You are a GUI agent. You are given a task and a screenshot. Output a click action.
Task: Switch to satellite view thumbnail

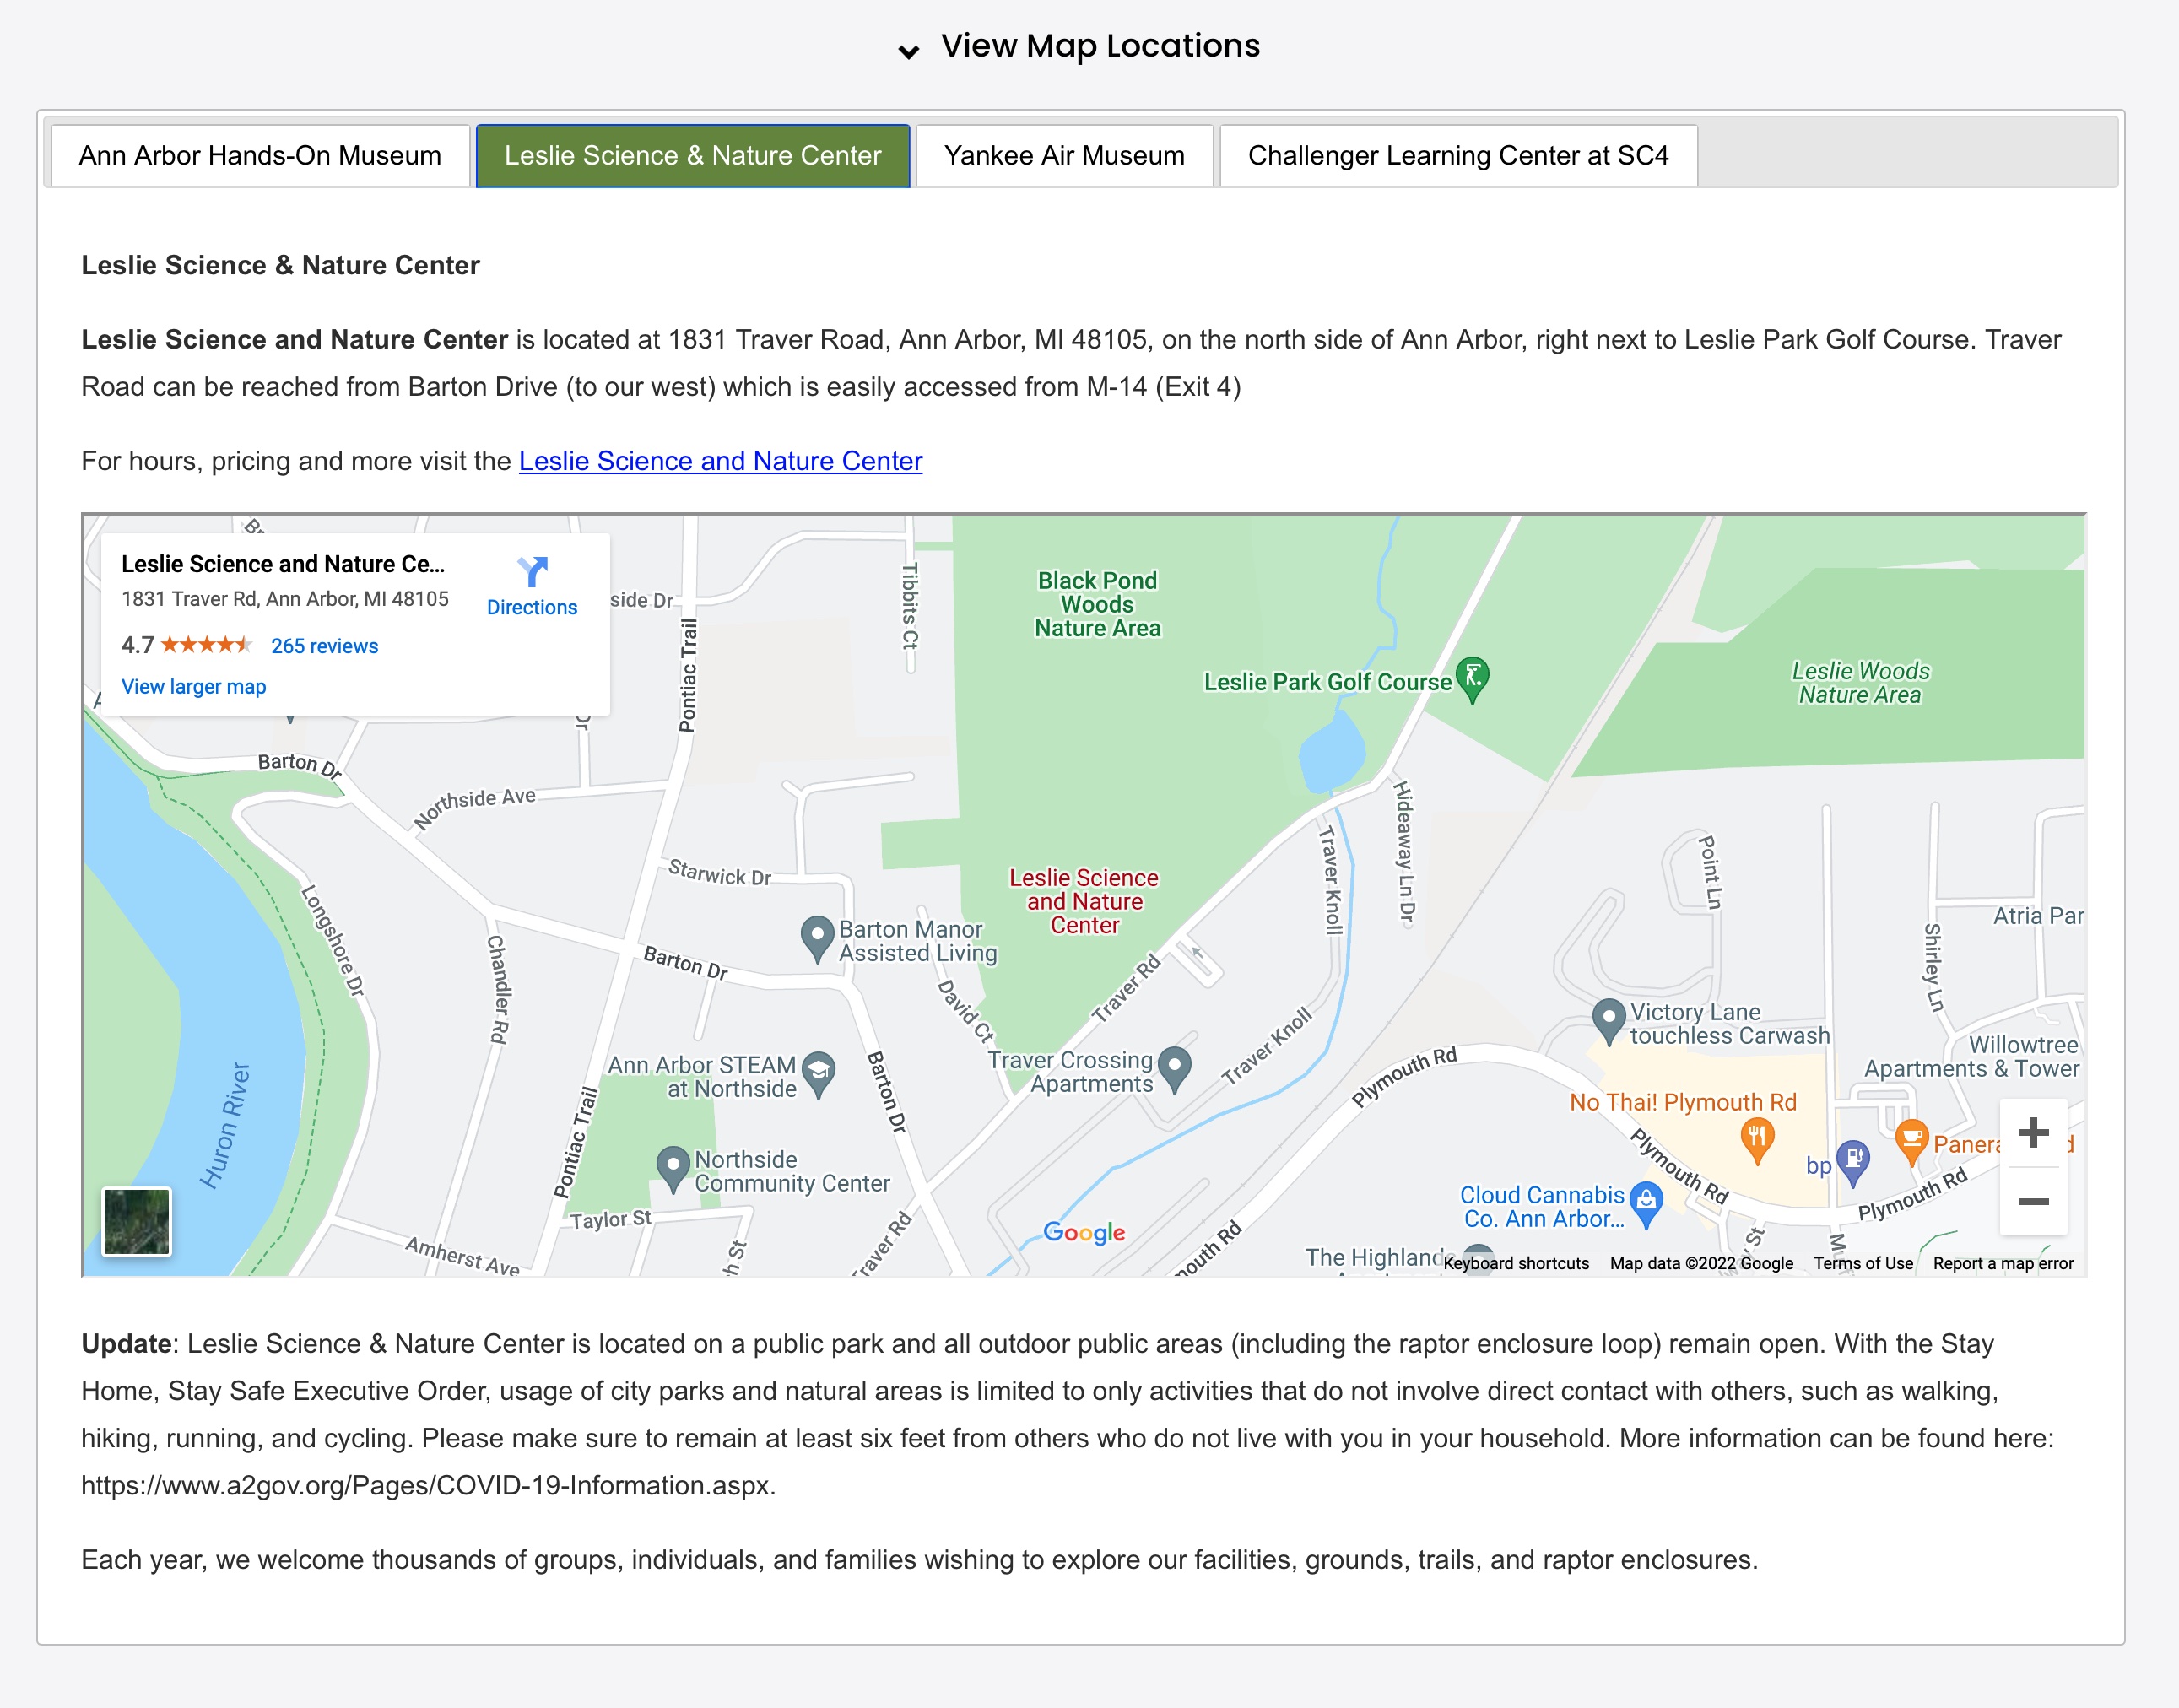tap(136, 1221)
